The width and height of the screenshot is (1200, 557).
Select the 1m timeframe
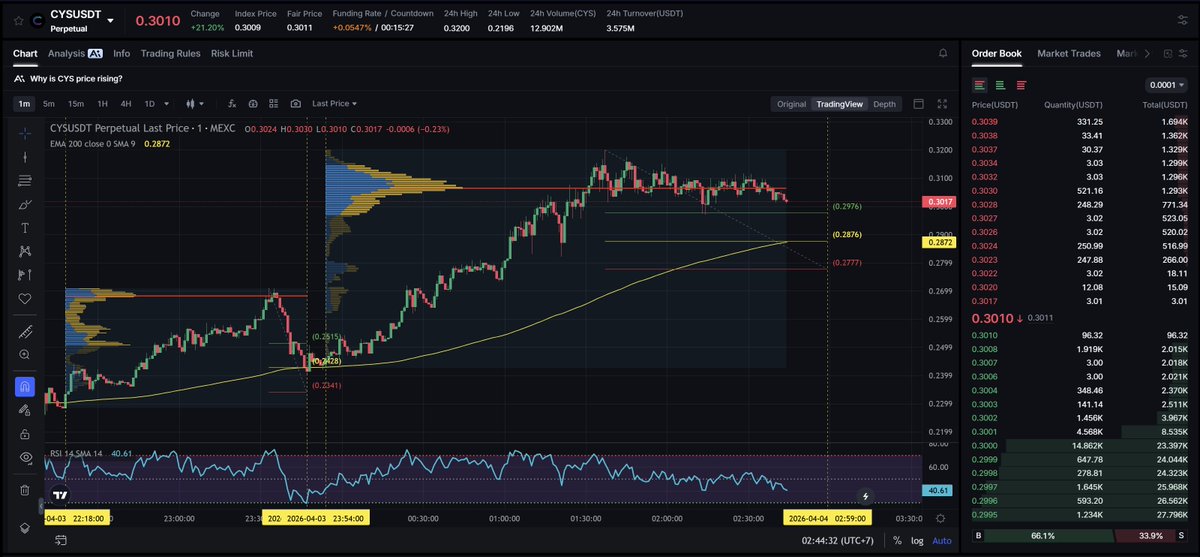click(24, 103)
